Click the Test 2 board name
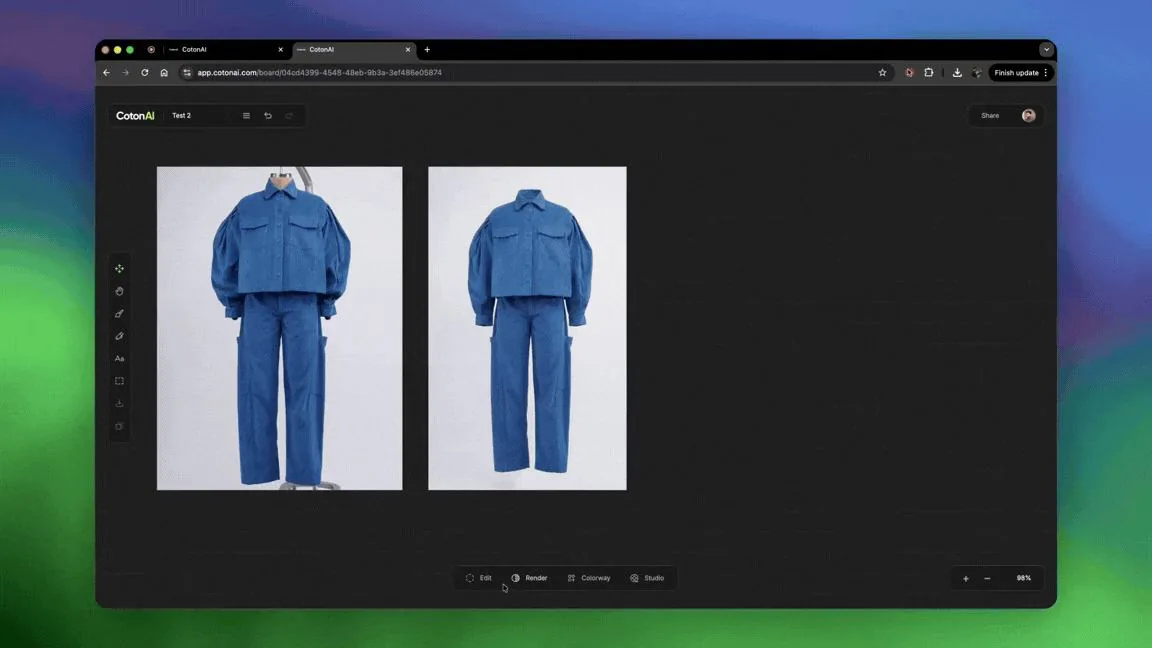1152x648 pixels. pos(181,115)
